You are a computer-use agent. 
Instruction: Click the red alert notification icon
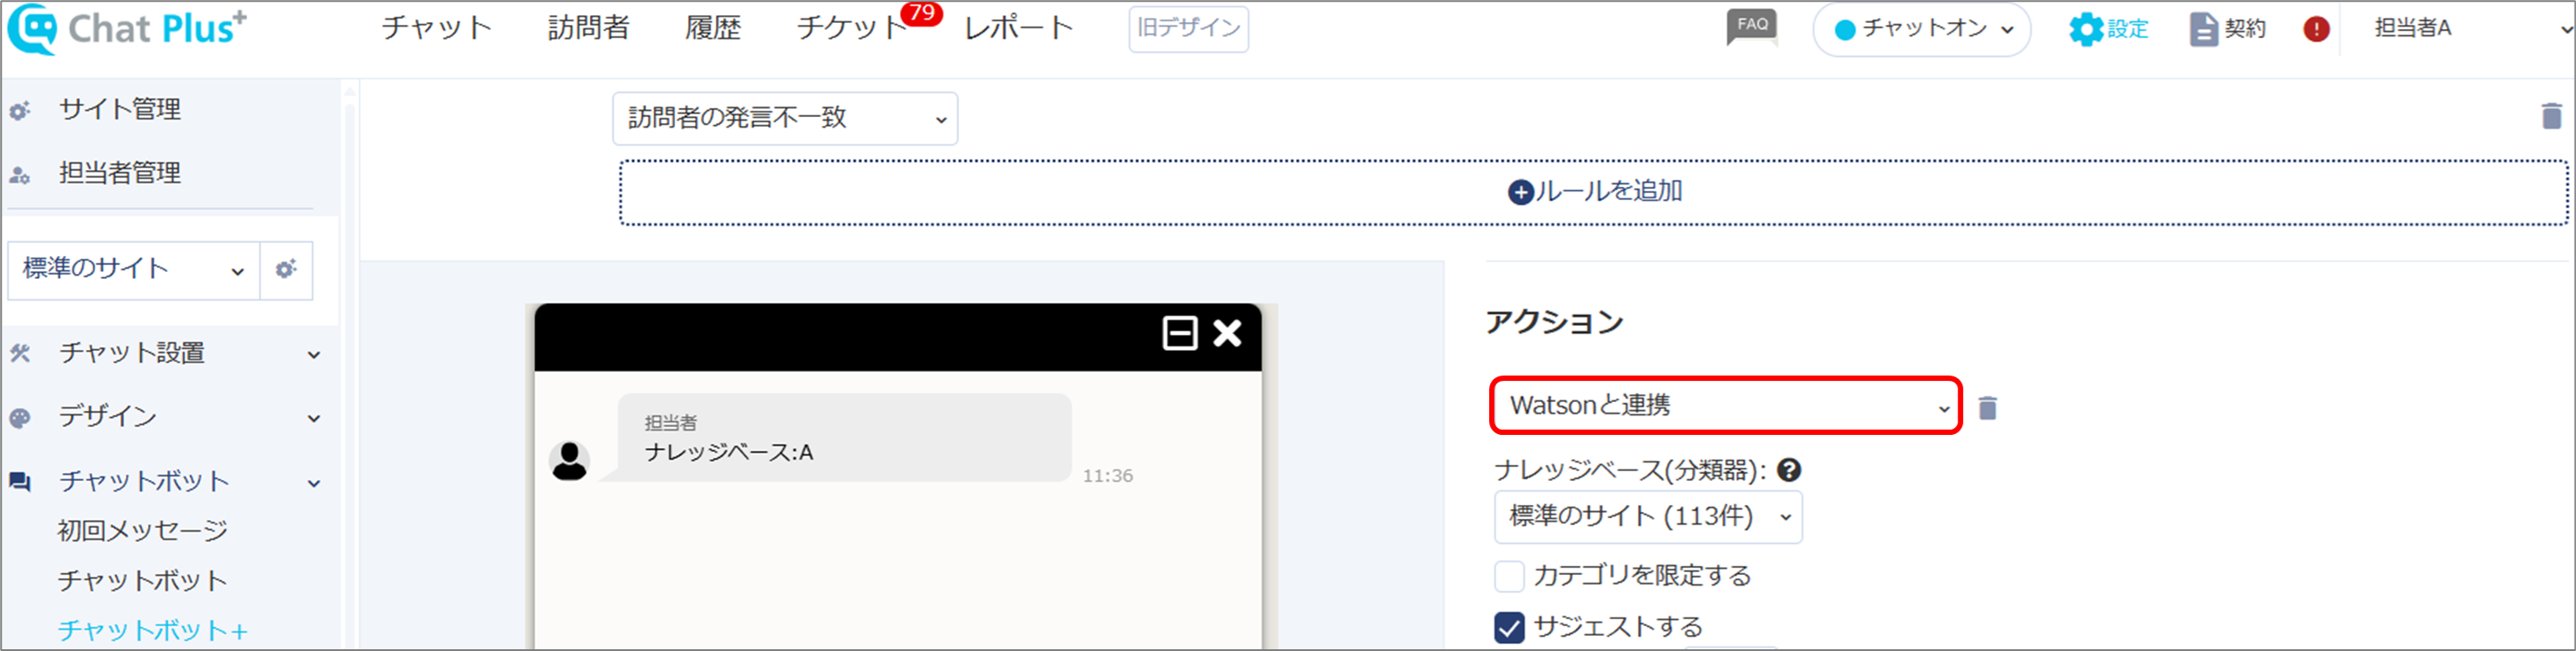(x=2316, y=29)
